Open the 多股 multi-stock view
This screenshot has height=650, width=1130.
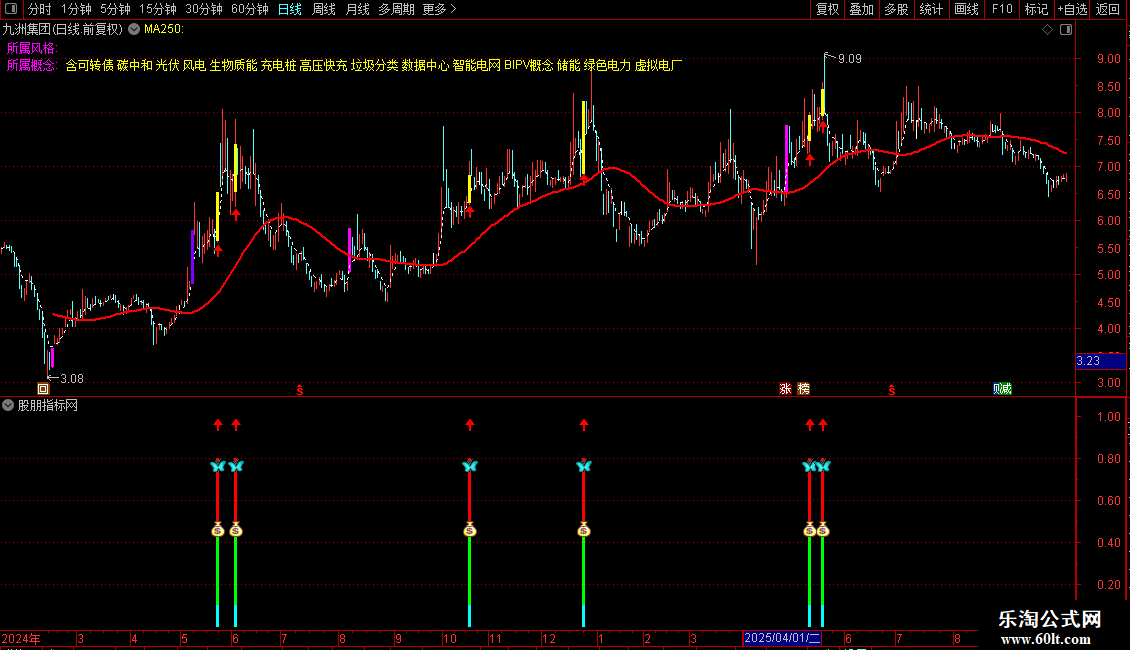(896, 9)
